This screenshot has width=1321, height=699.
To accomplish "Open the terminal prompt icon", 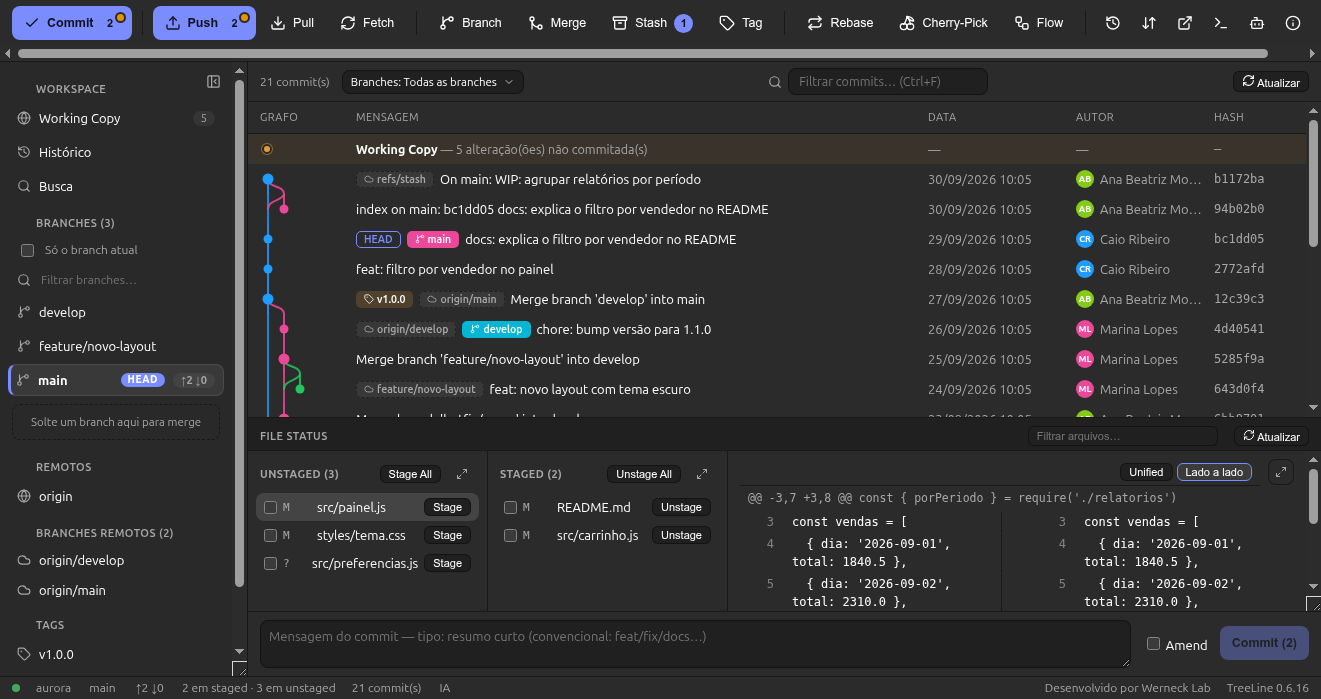I will (x=1220, y=23).
